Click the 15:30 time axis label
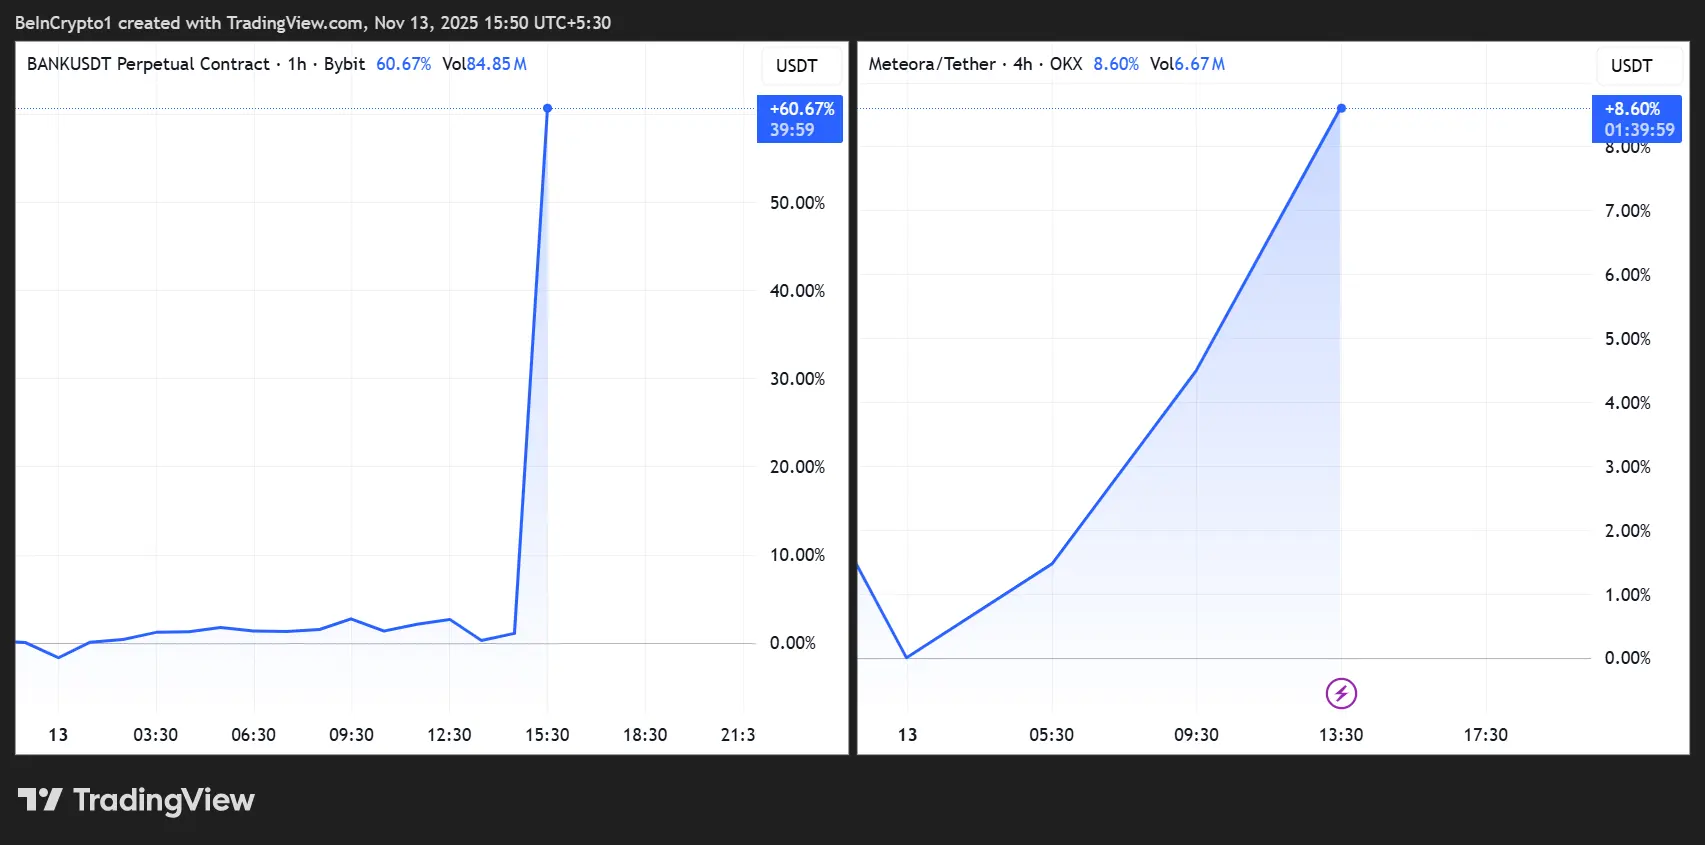The width and height of the screenshot is (1705, 845). point(547,735)
